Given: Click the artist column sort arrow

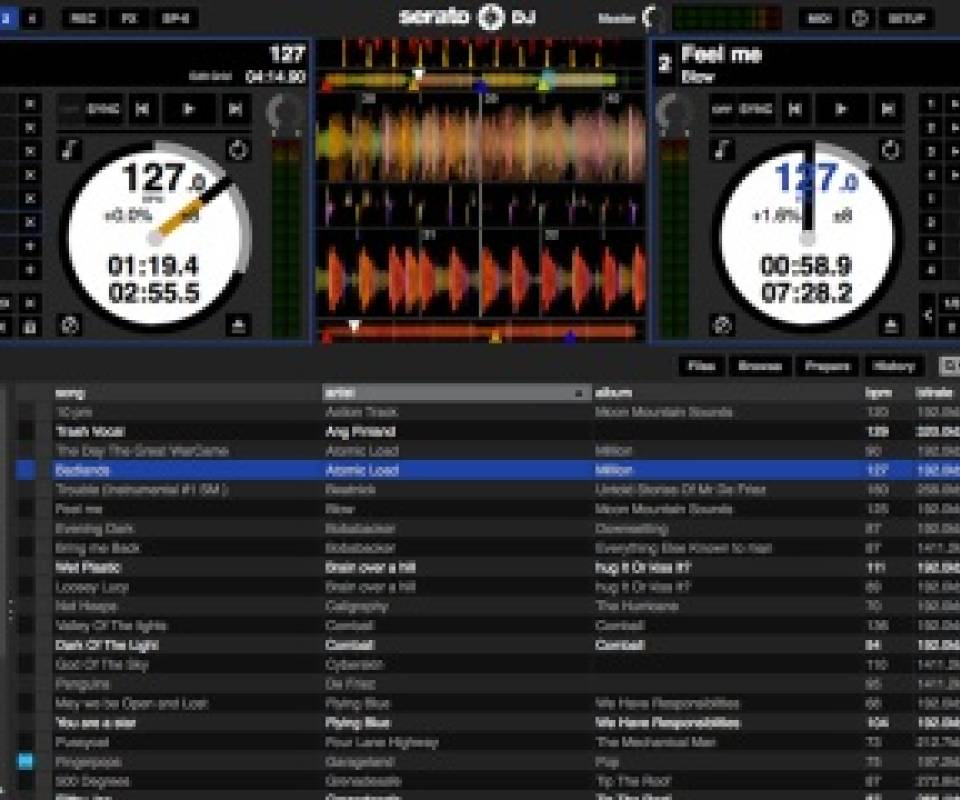Looking at the screenshot, I should point(578,393).
